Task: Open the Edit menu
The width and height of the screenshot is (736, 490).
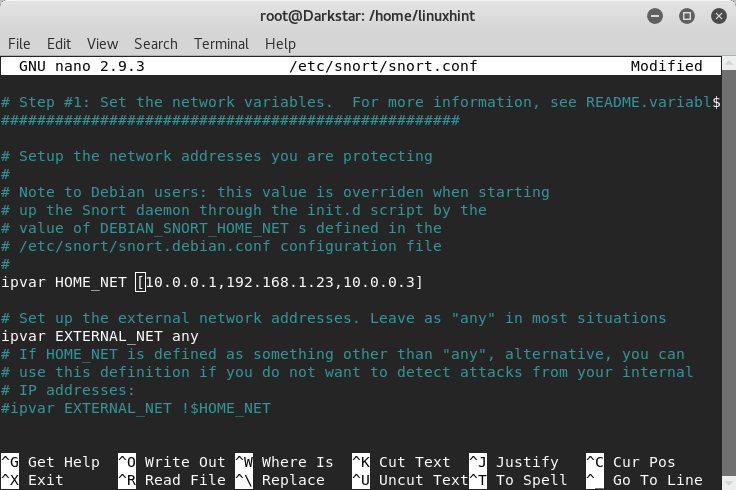Action: 59,44
